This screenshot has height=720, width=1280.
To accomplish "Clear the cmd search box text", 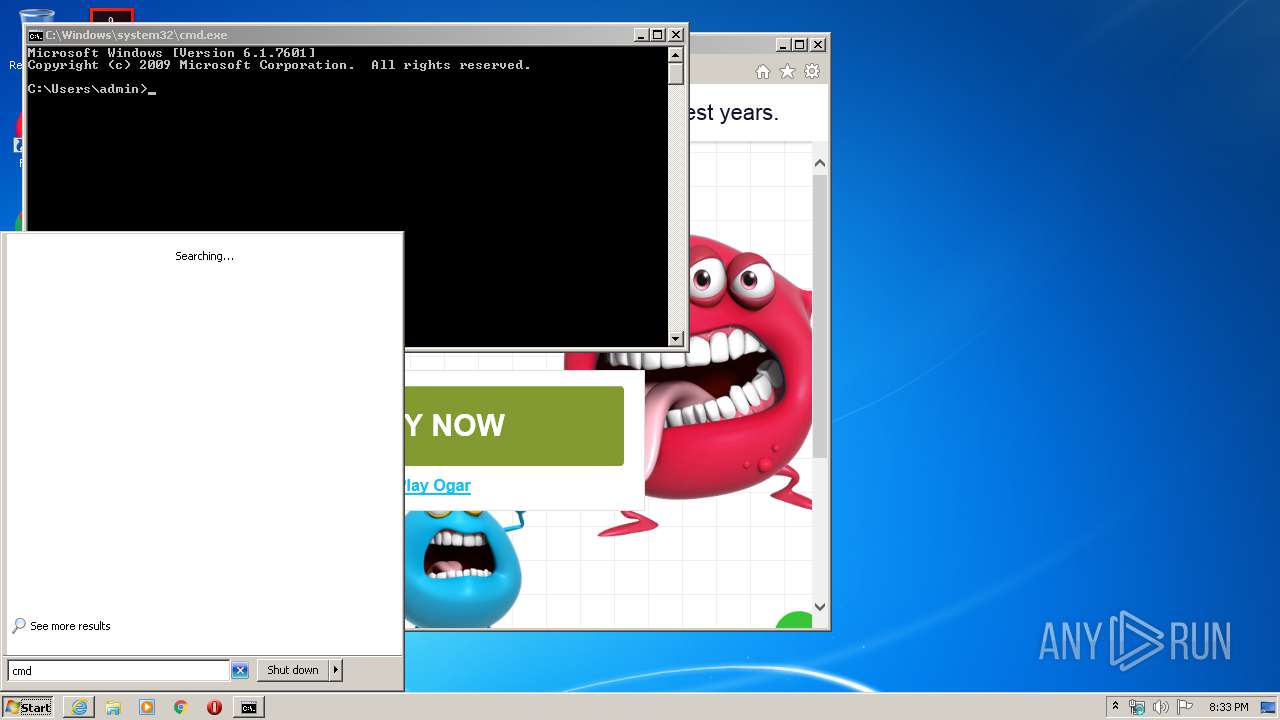I will [240, 671].
